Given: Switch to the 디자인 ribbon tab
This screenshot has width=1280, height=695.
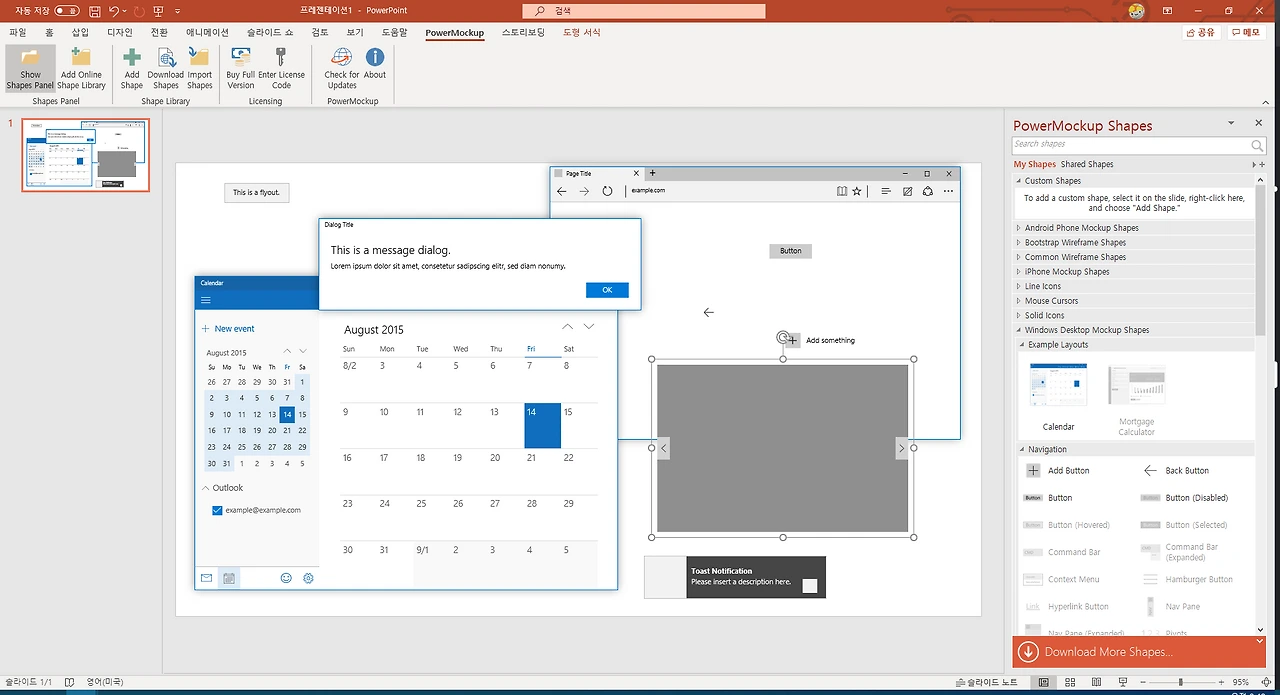Looking at the screenshot, I should tap(120, 32).
